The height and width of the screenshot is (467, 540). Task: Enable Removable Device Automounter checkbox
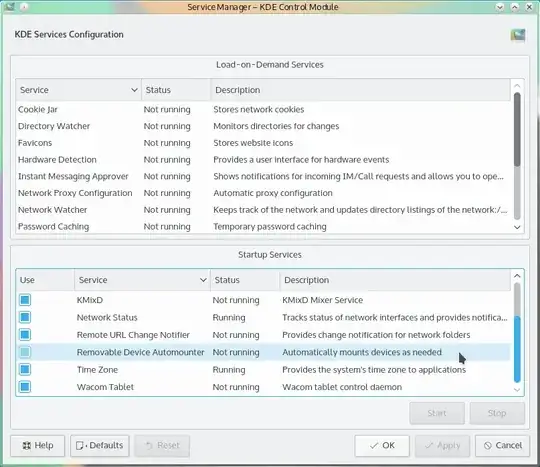[25, 352]
